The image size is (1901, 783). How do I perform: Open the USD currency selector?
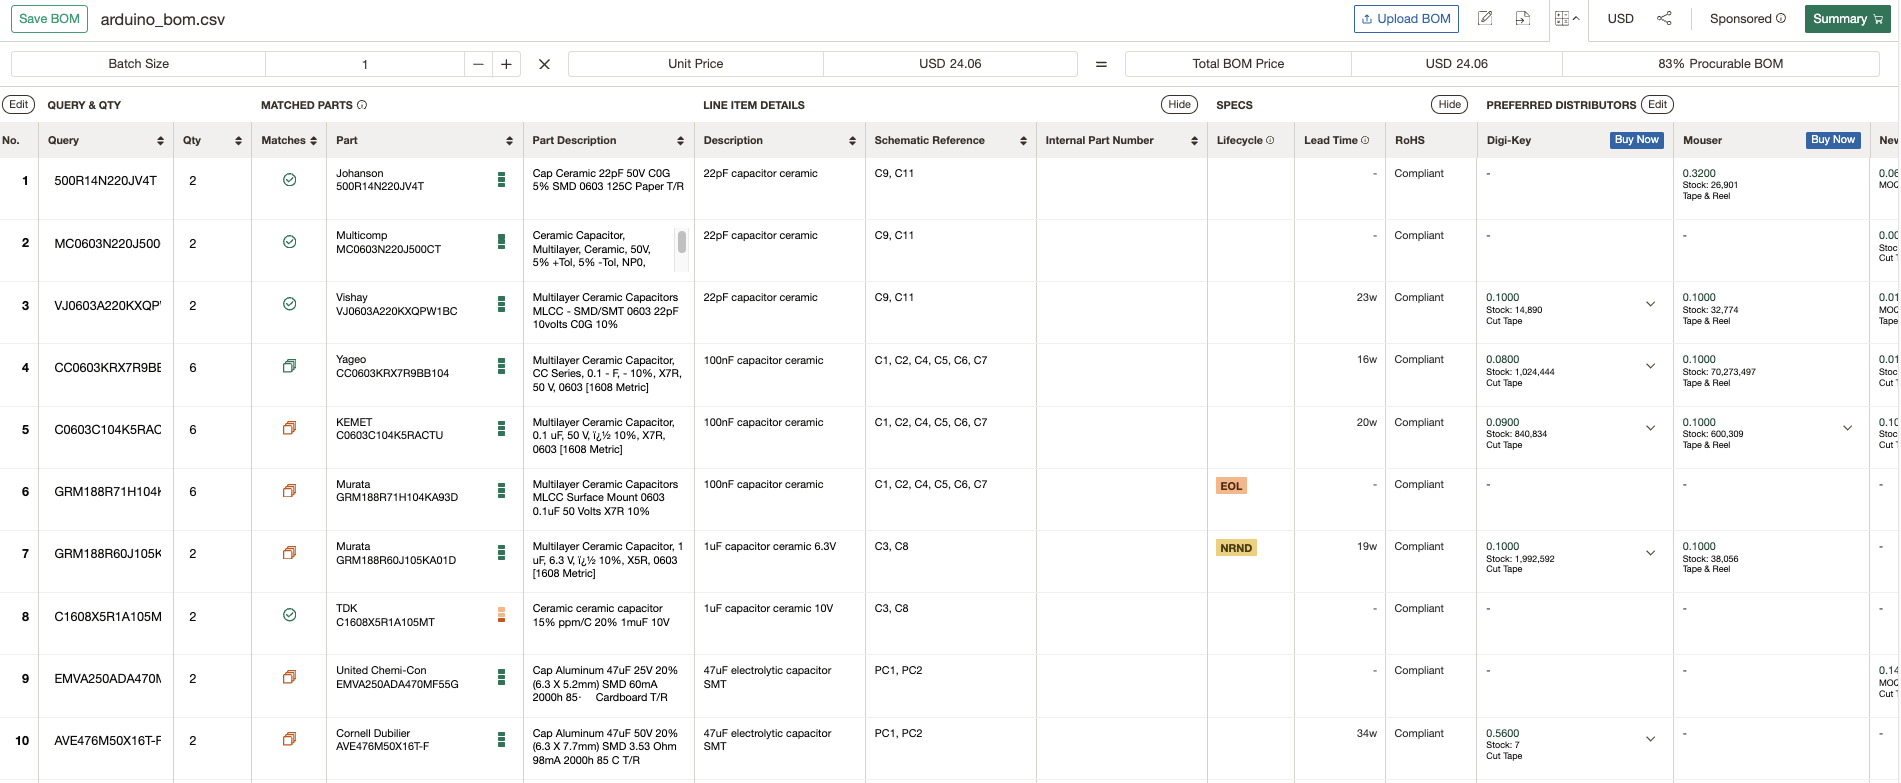1620,19
